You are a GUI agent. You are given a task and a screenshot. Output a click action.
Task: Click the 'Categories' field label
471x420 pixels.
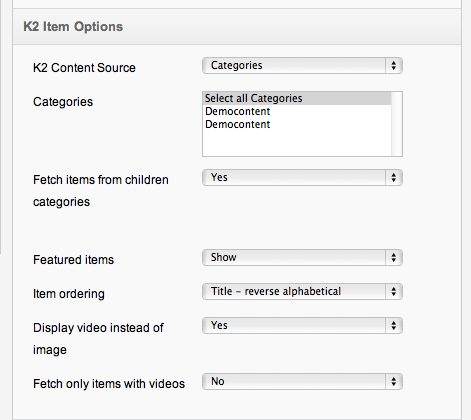coord(63,102)
